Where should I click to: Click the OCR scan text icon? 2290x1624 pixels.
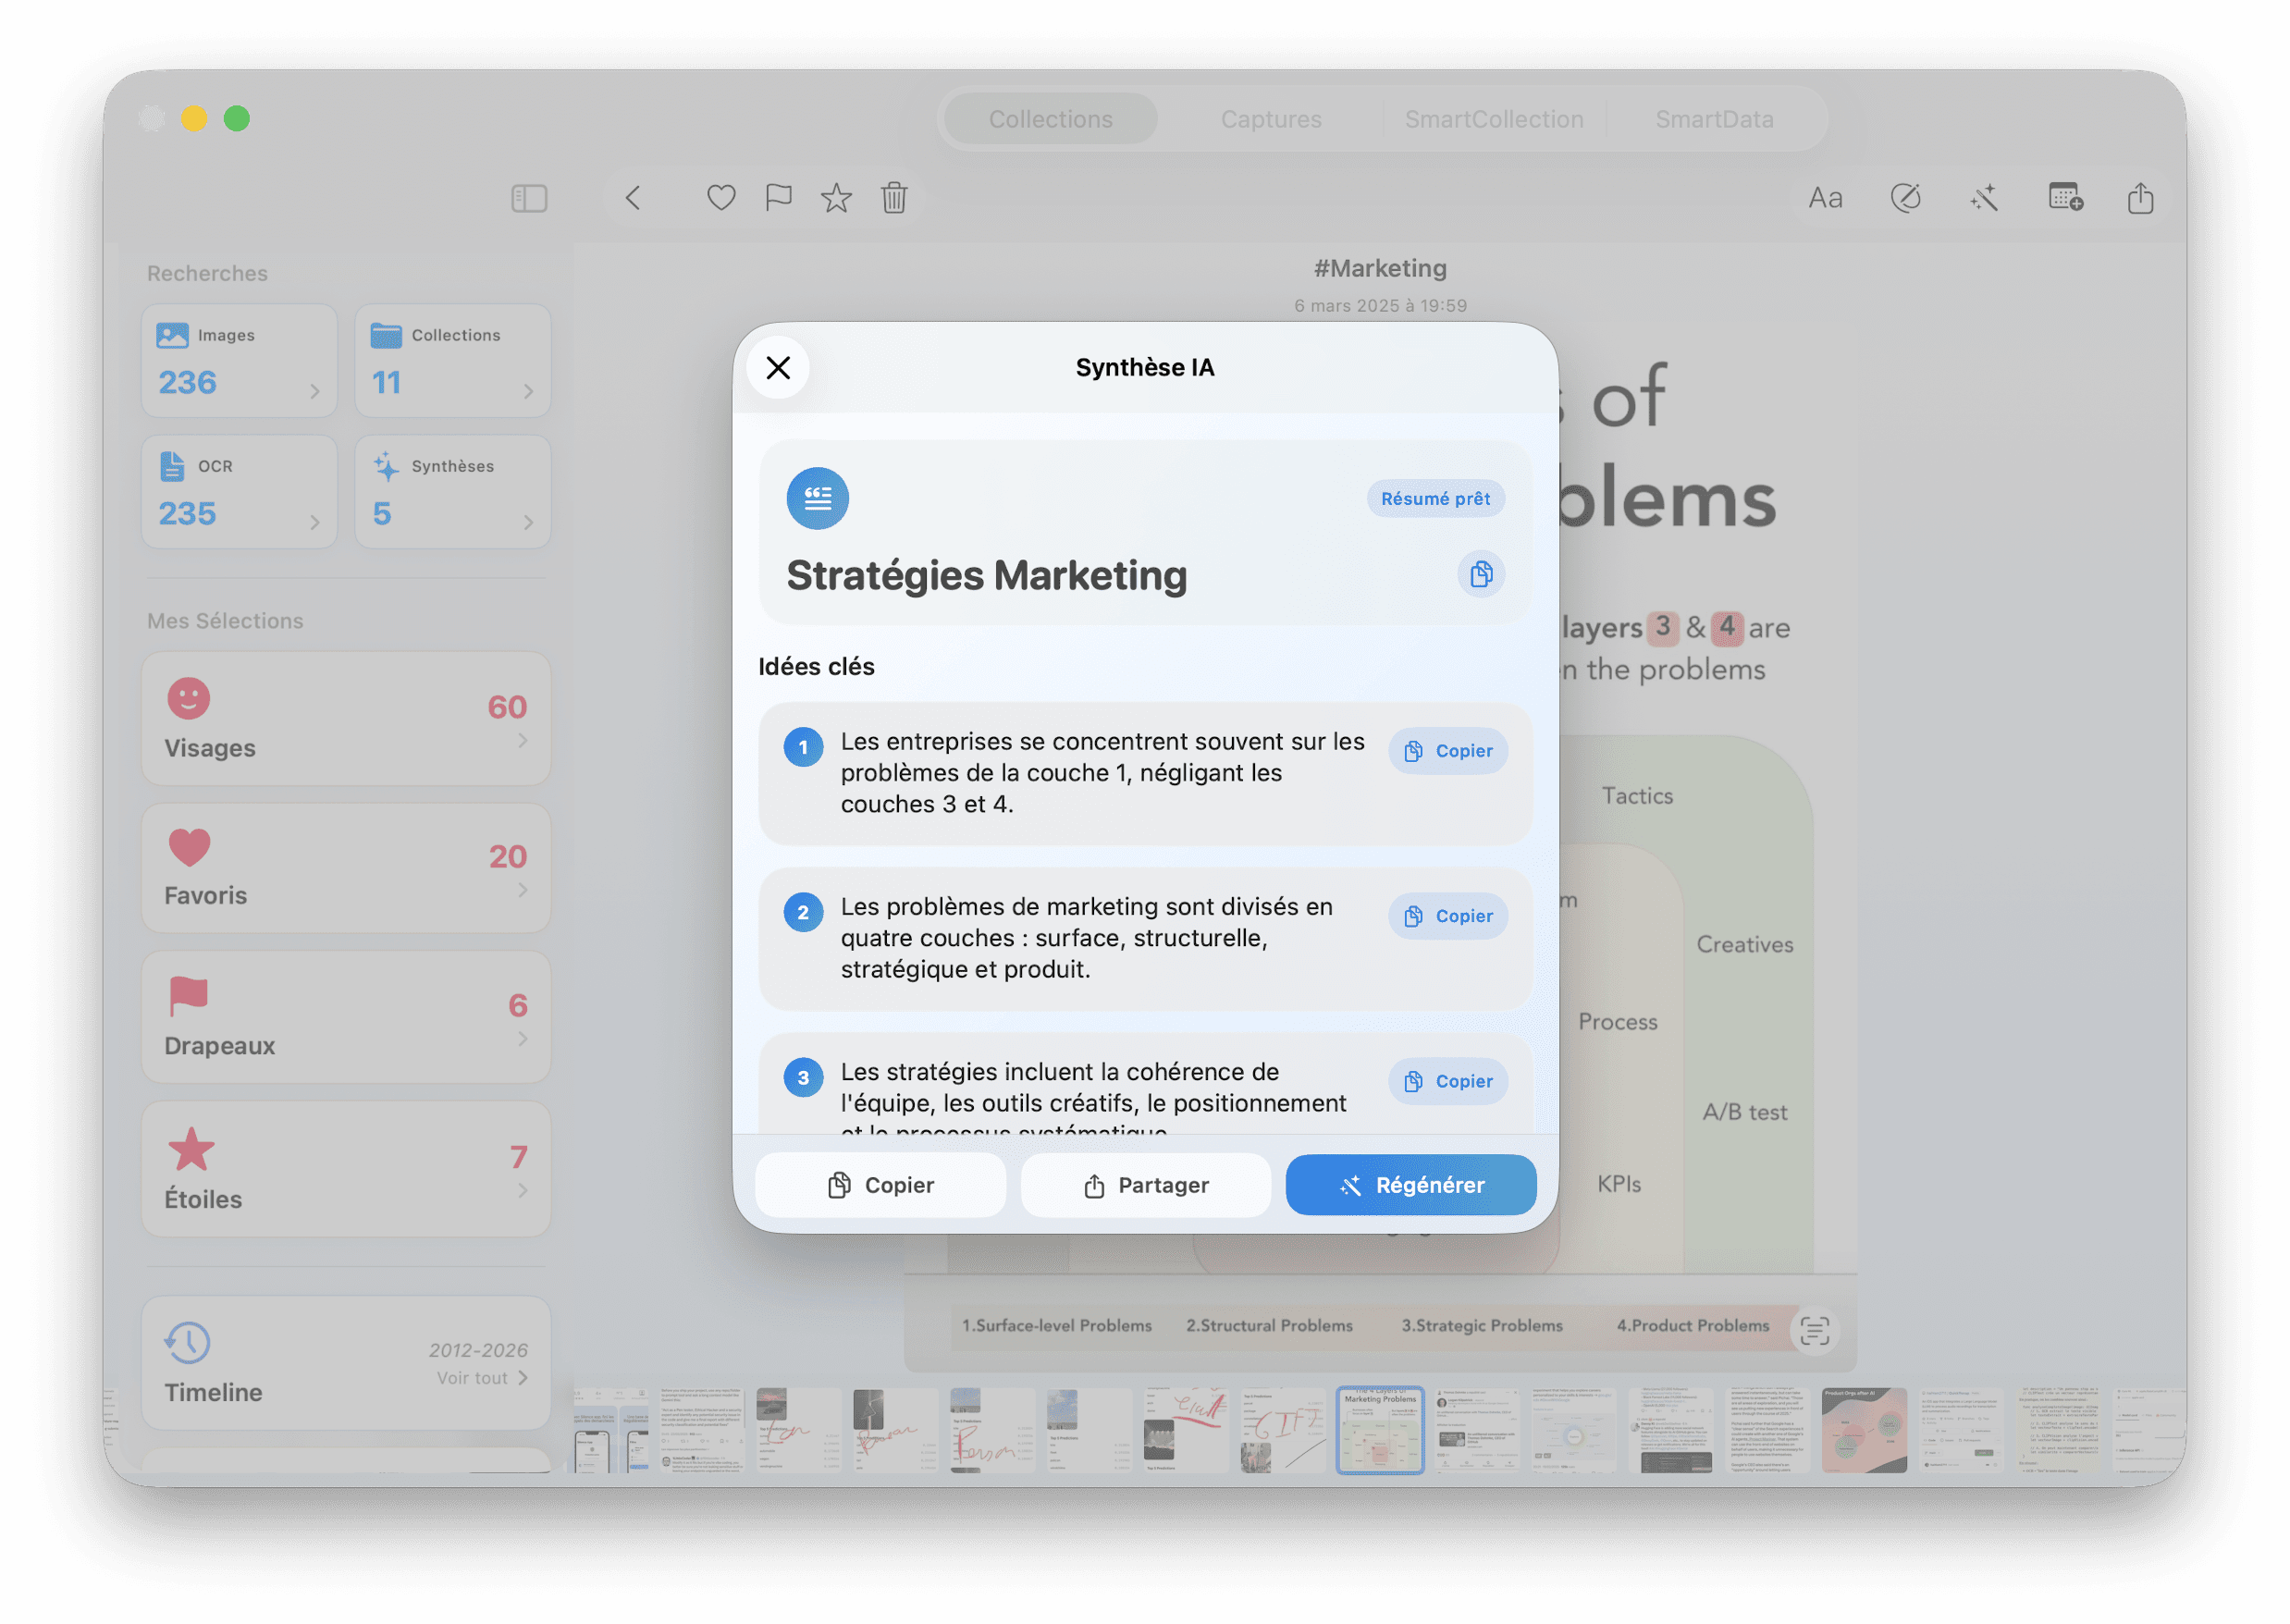coord(1814,1331)
